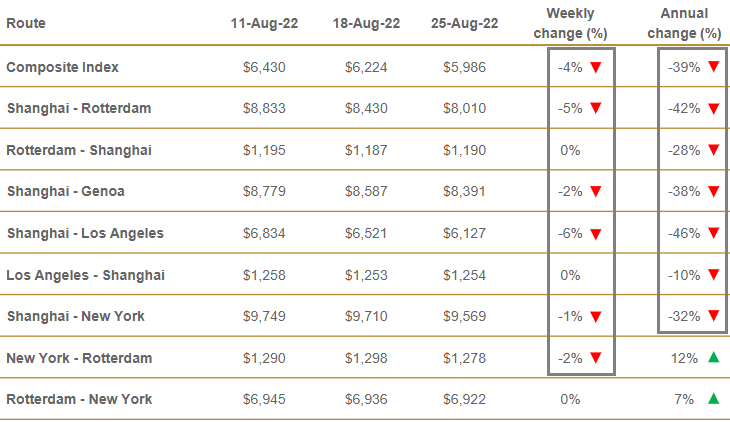Image resolution: width=730 pixels, height=422 pixels.
Task: Select the Composite Index row label
Action: point(62,67)
